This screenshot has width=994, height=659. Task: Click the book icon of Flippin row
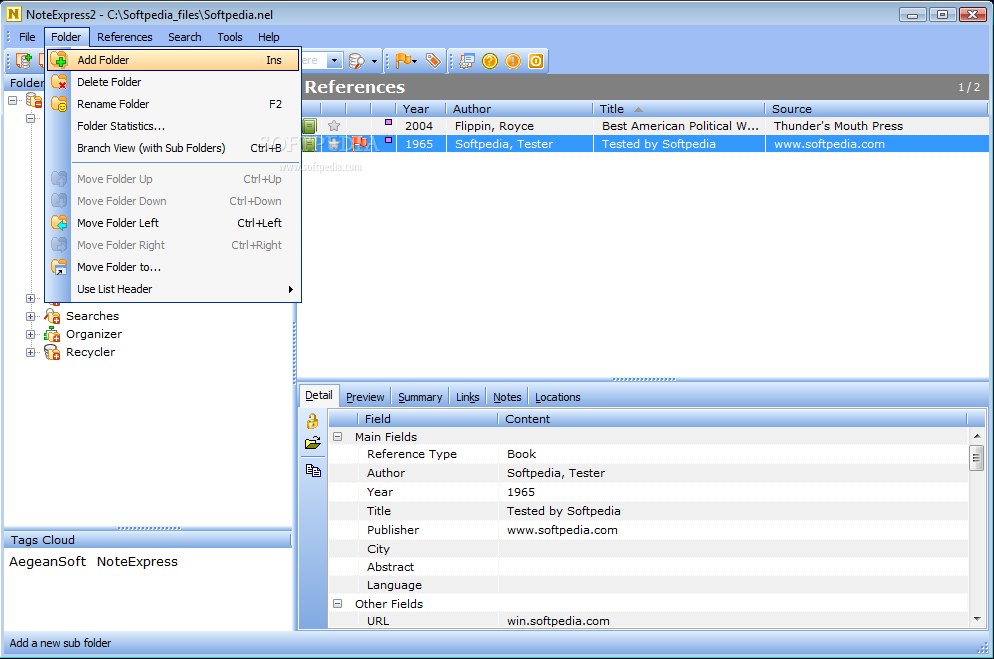309,126
